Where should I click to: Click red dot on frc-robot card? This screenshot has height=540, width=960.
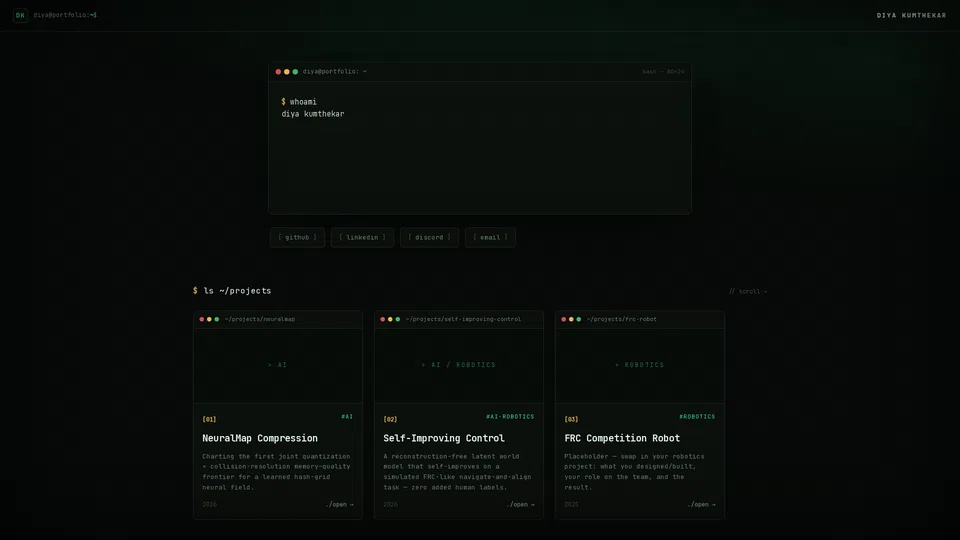coord(564,319)
